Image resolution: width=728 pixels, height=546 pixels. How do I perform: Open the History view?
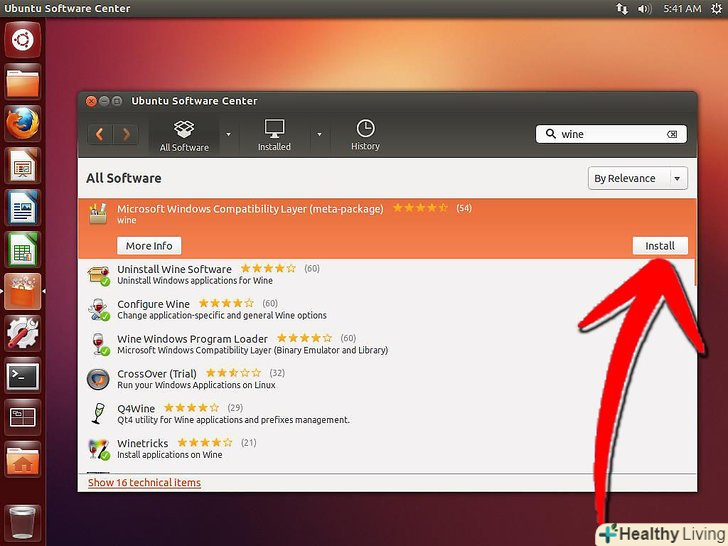(365, 135)
